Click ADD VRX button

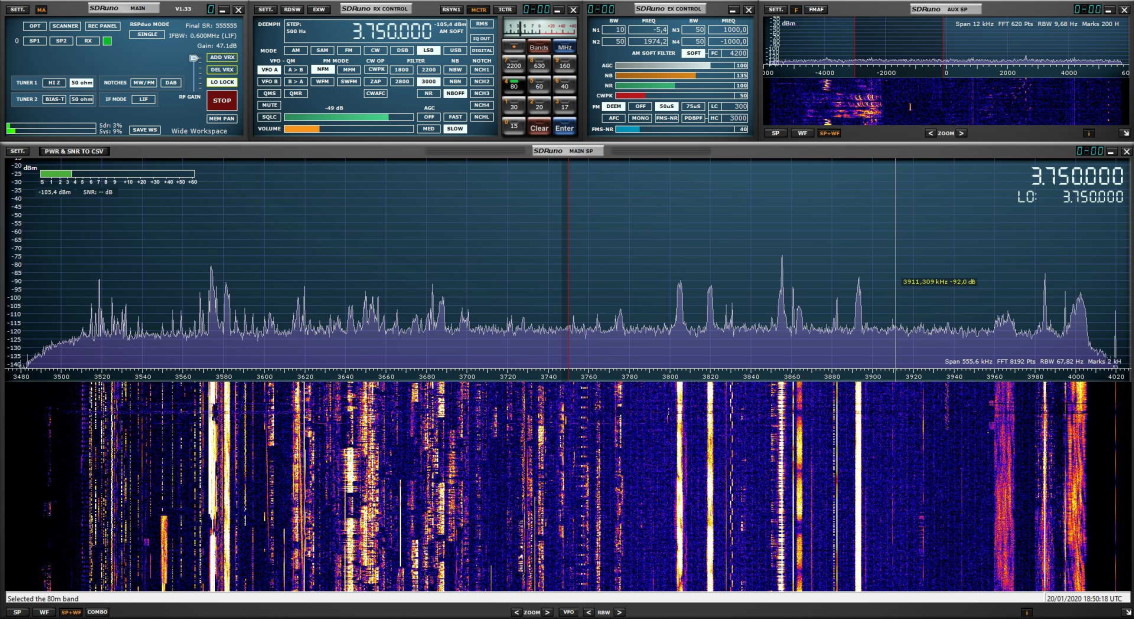click(222, 58)
